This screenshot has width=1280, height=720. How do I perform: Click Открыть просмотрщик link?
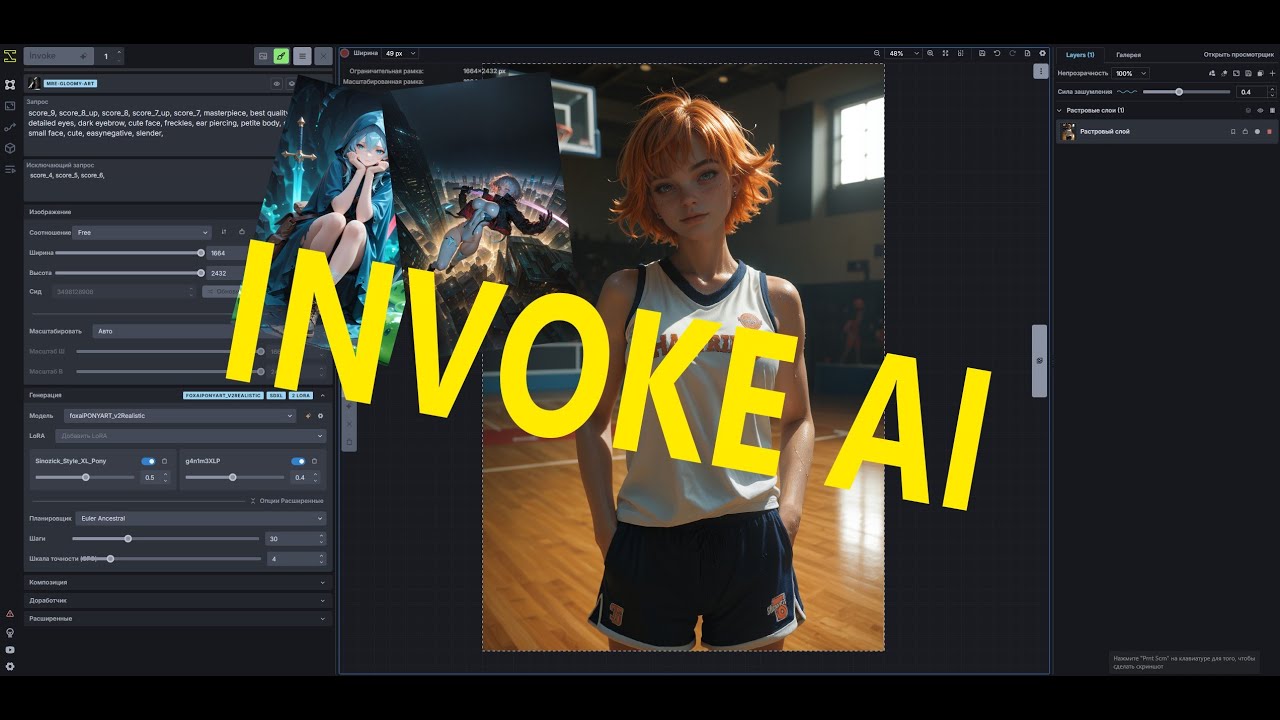click(1238, 55)
